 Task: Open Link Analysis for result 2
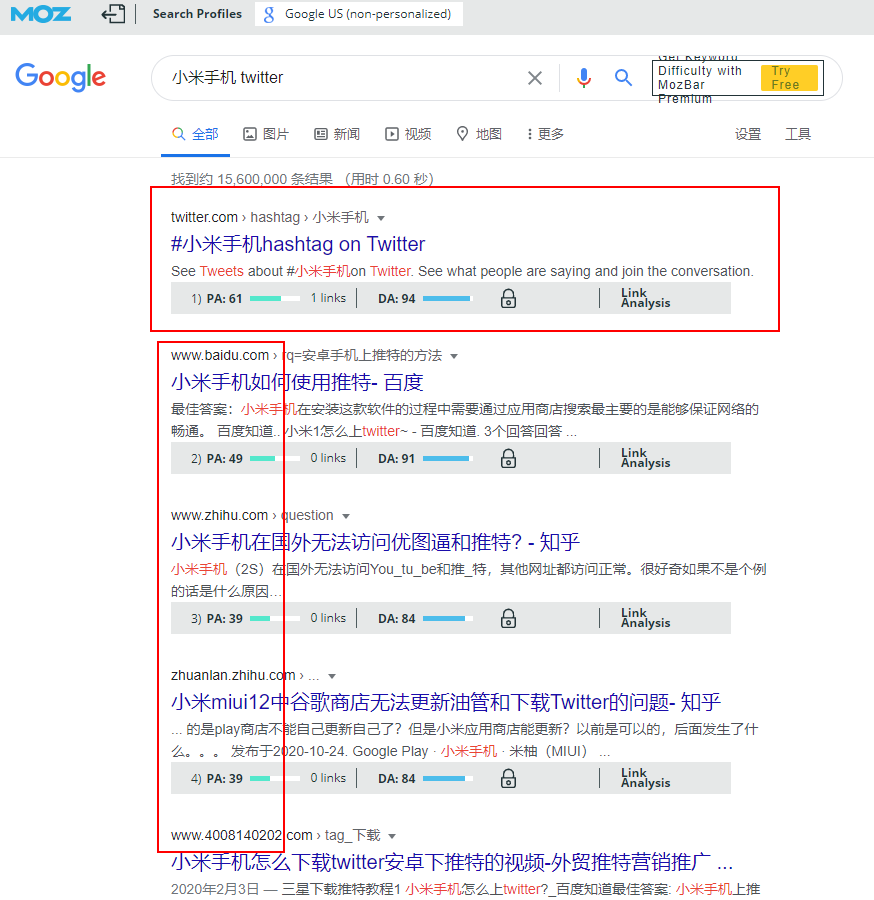(645, 458)
